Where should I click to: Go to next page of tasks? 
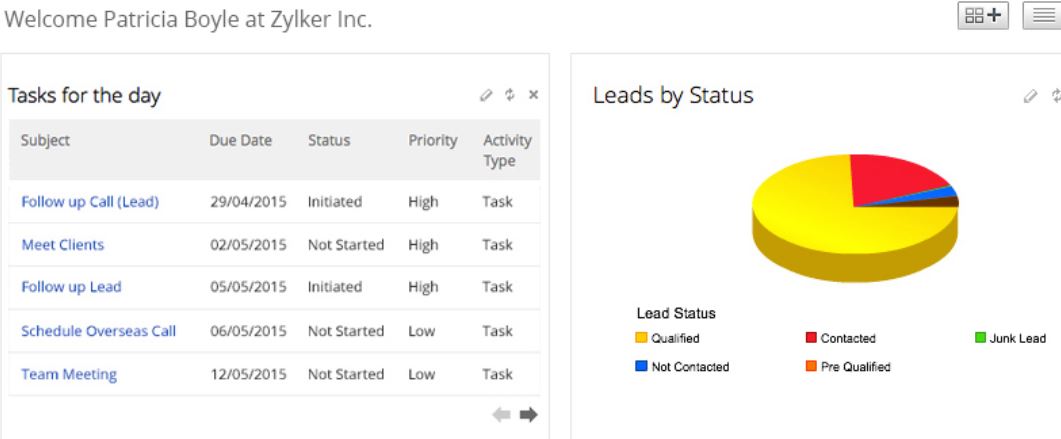point(528,414)
